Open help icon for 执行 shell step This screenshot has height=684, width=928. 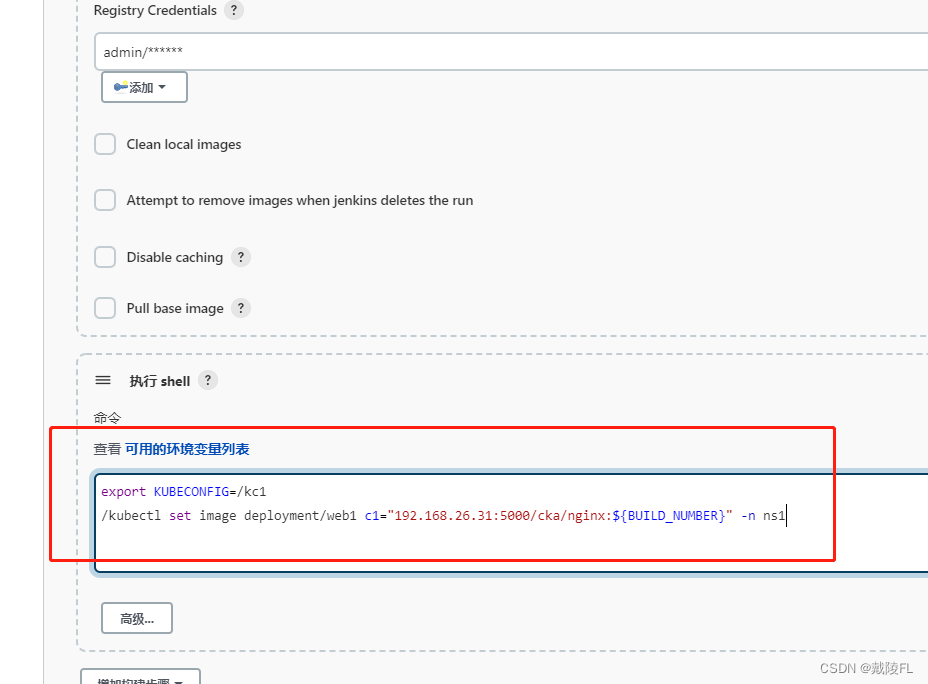[208, 380]
